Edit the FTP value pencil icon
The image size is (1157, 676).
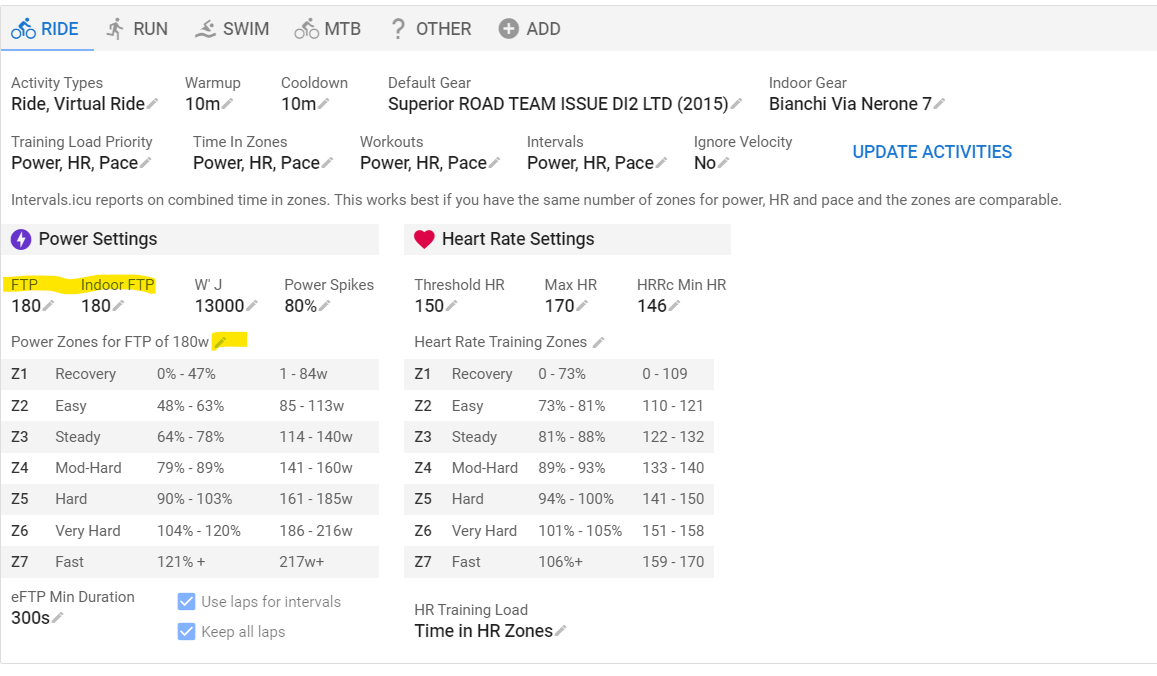[49, 306]
